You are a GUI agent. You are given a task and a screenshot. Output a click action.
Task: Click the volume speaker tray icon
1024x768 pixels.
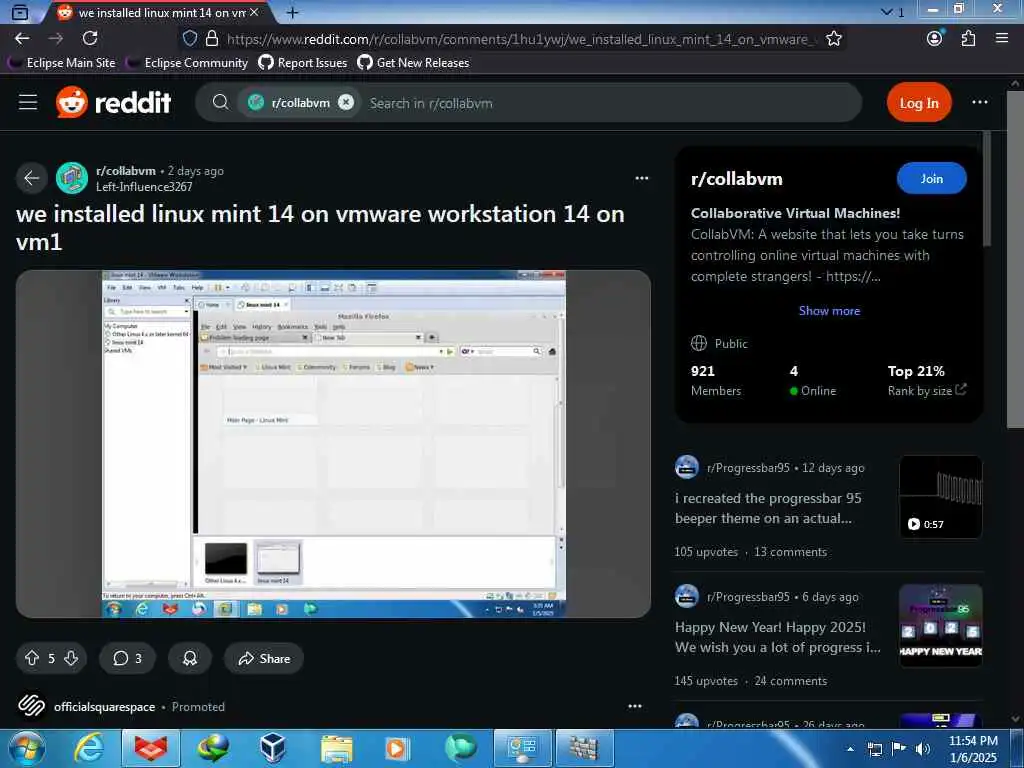click(922, 749)
